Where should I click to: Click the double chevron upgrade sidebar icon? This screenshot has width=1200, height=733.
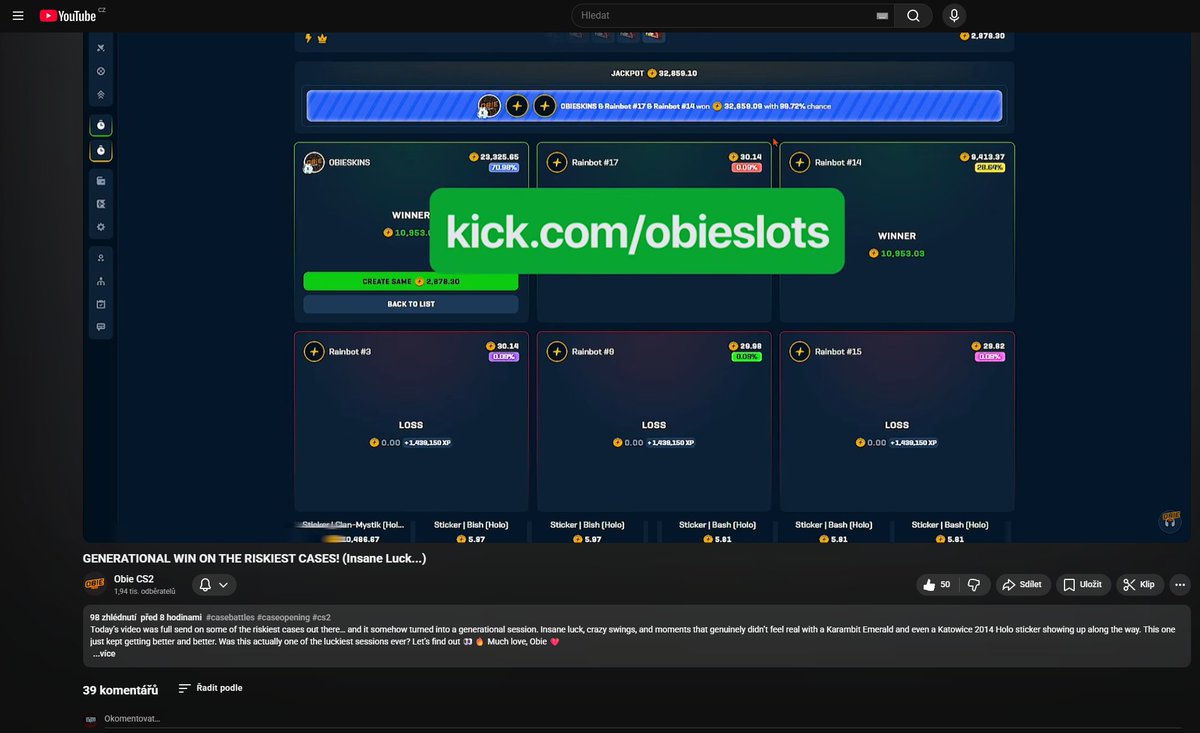(101, 95)
